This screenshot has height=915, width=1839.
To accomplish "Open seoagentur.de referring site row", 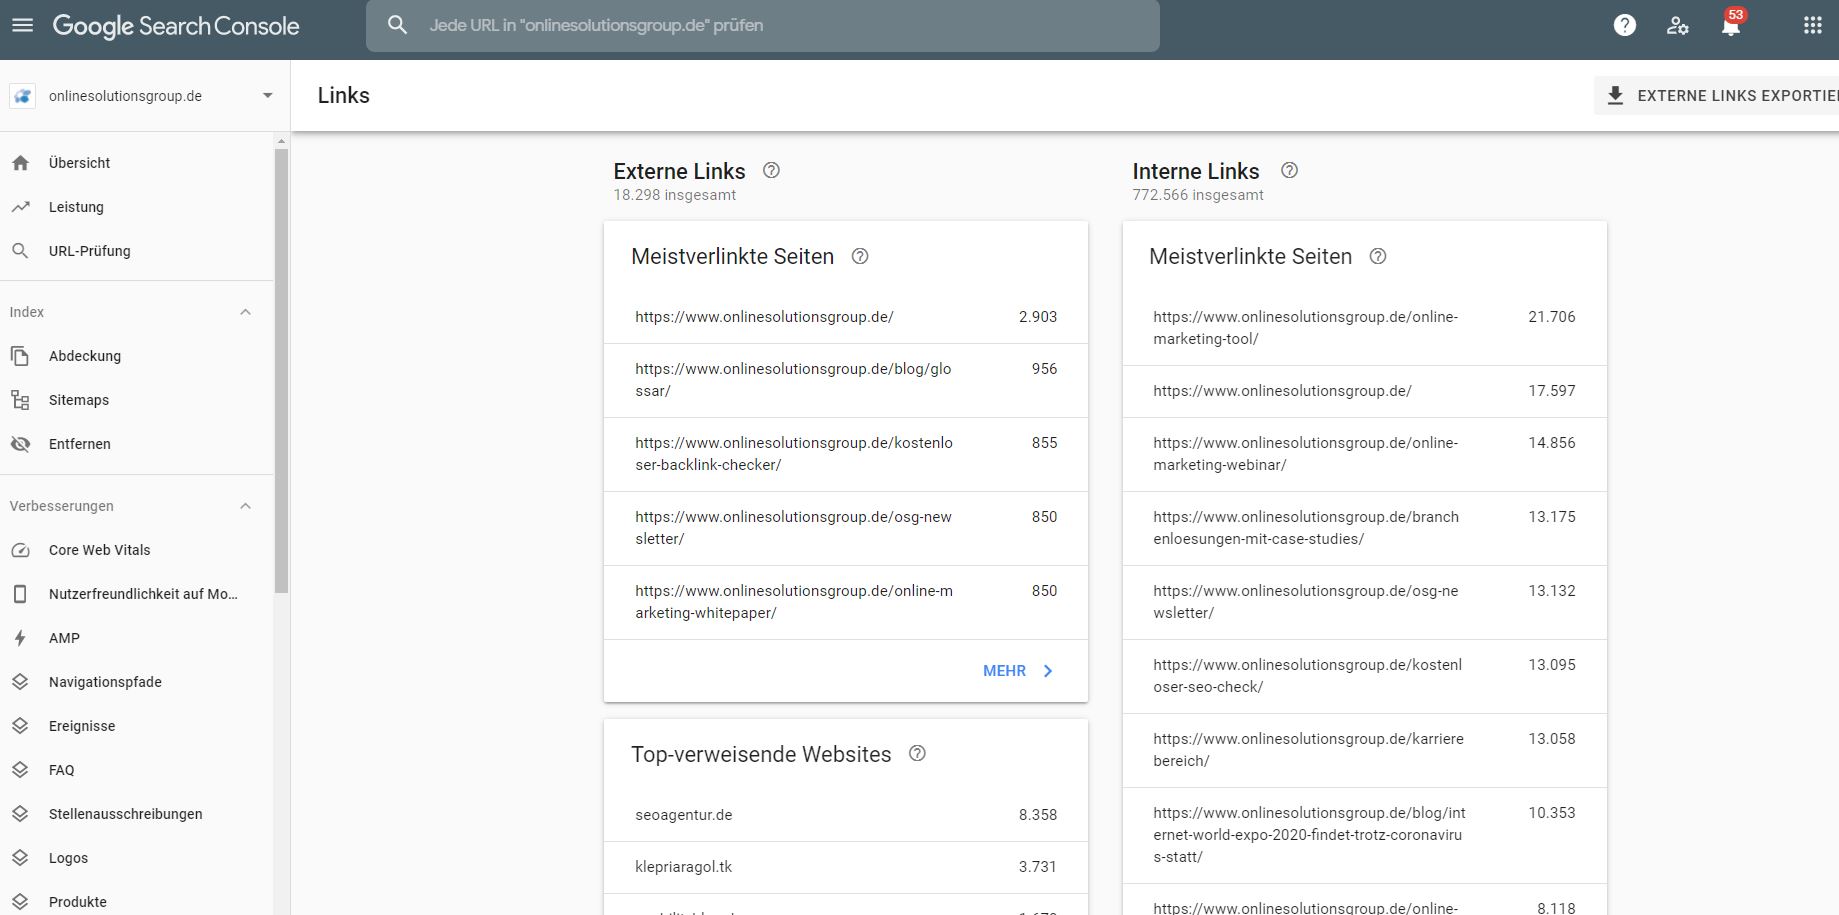I will coord(846,815).
